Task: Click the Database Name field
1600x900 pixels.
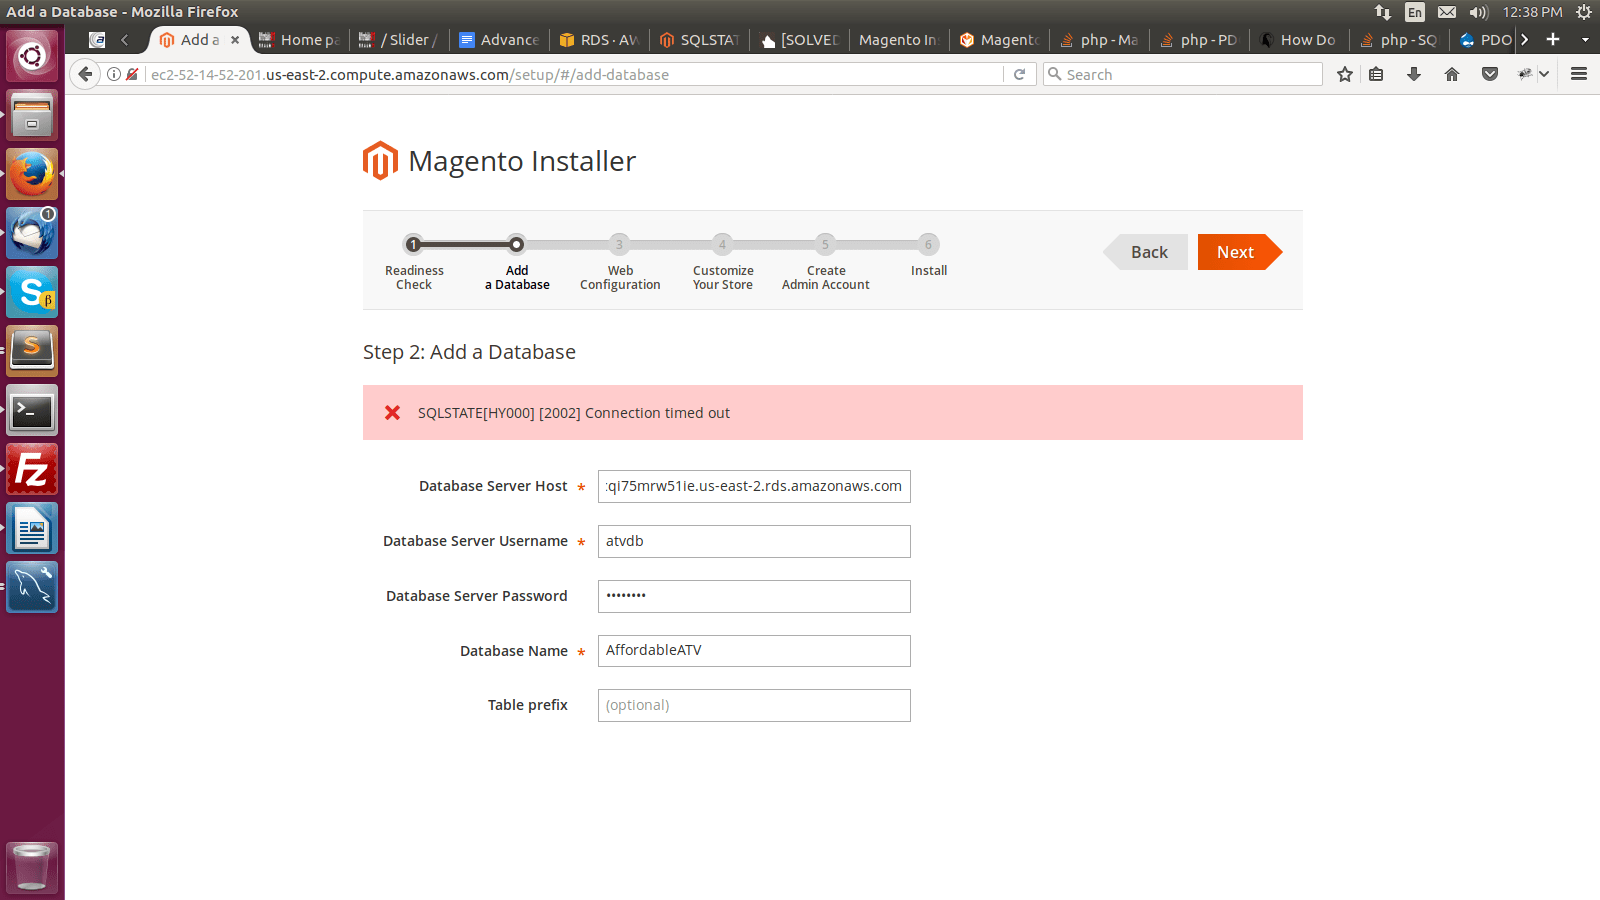Action: 754,651
